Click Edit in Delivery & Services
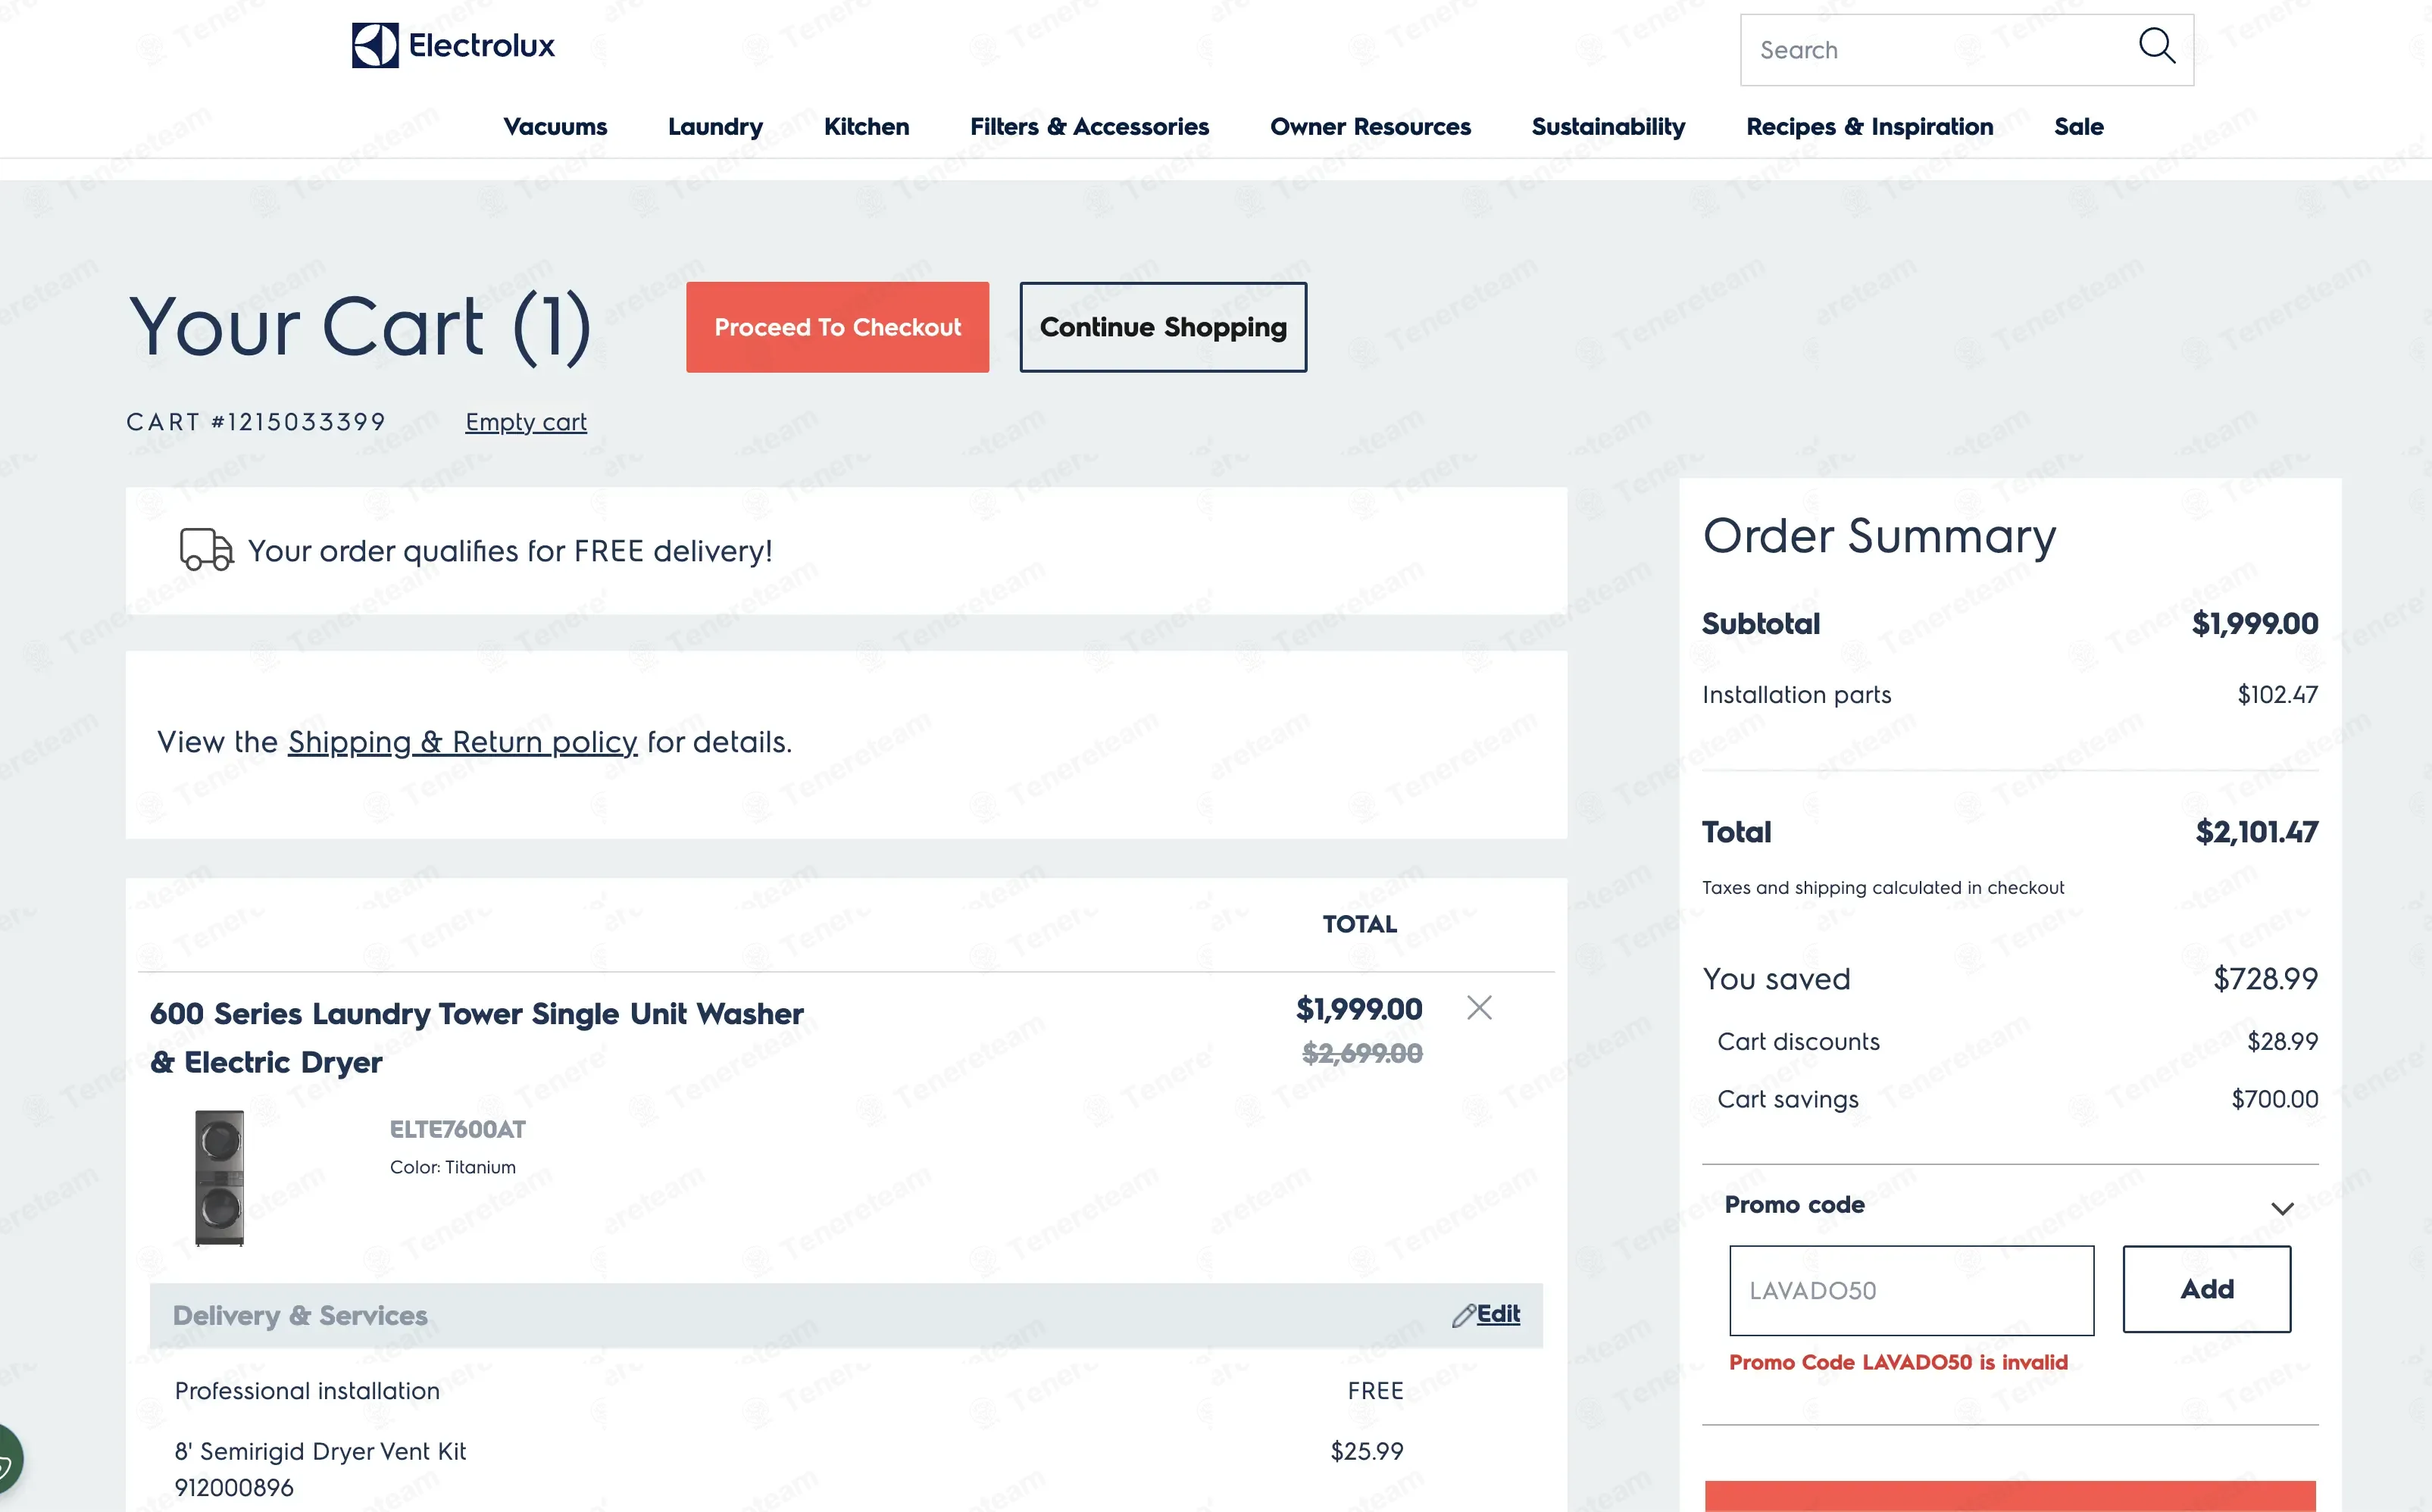This screenshot has height=1512, width=2432. (x=1498, y=1314)
